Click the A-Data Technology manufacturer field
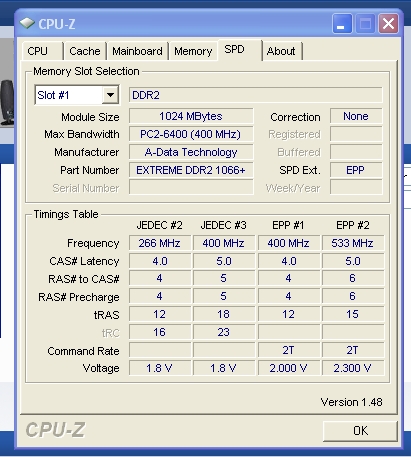Image resolution: width=411 pixels, height=457 pixels. click(x=191, y=152)
